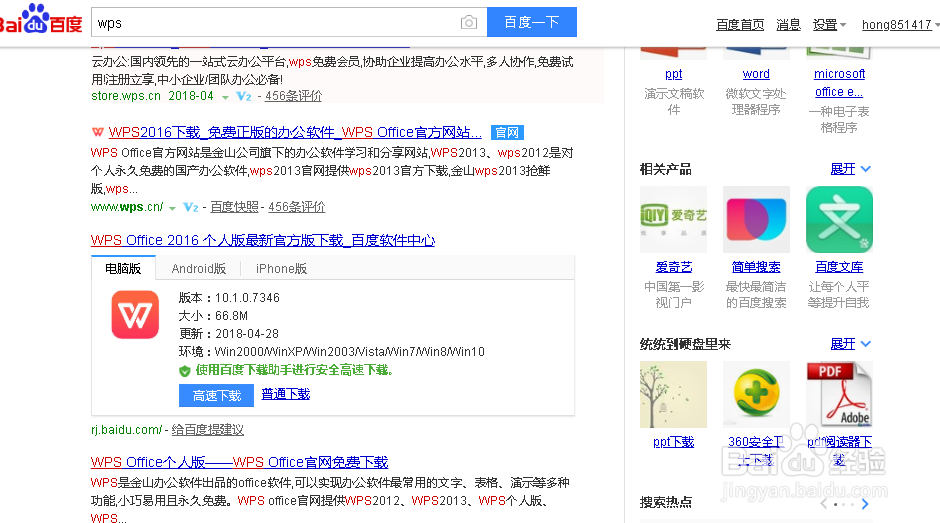
Task: Open 消息 messages link
Action: point(788,25)
